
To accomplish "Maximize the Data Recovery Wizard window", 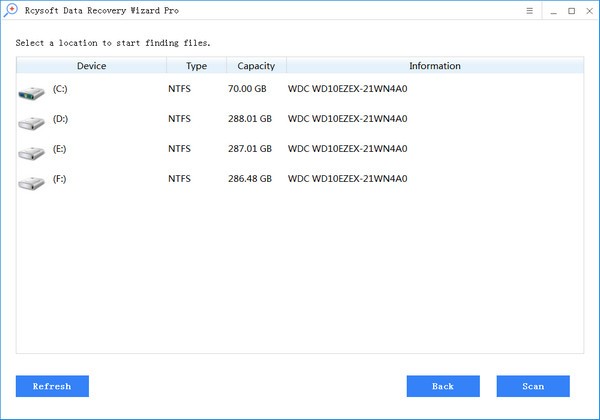I will pos(571,11).
